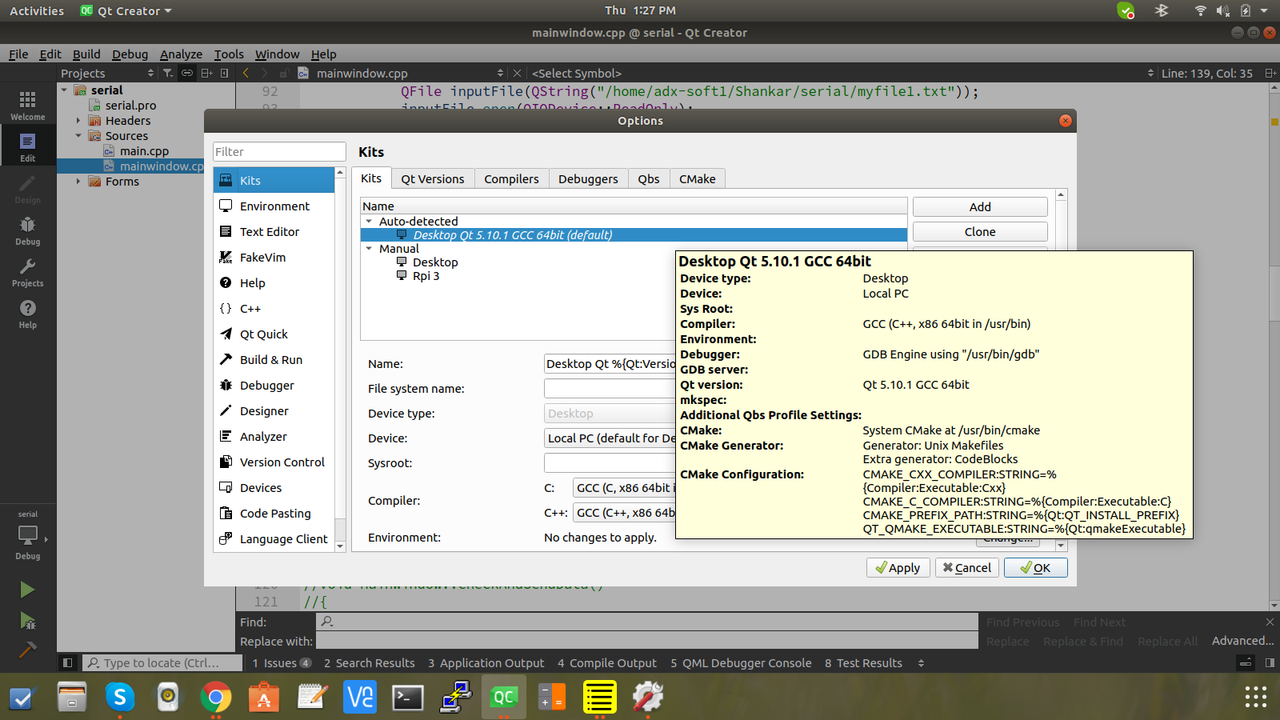
Task: Select the Language Client category
Action: point(274,539)
